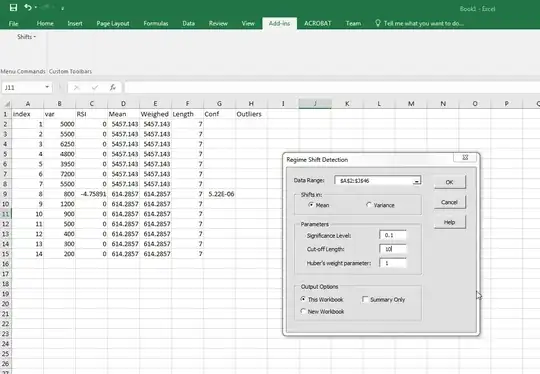Close the Regime Shift Detection dialog
The height and width of the screenshot is (374, 540).
465,157
